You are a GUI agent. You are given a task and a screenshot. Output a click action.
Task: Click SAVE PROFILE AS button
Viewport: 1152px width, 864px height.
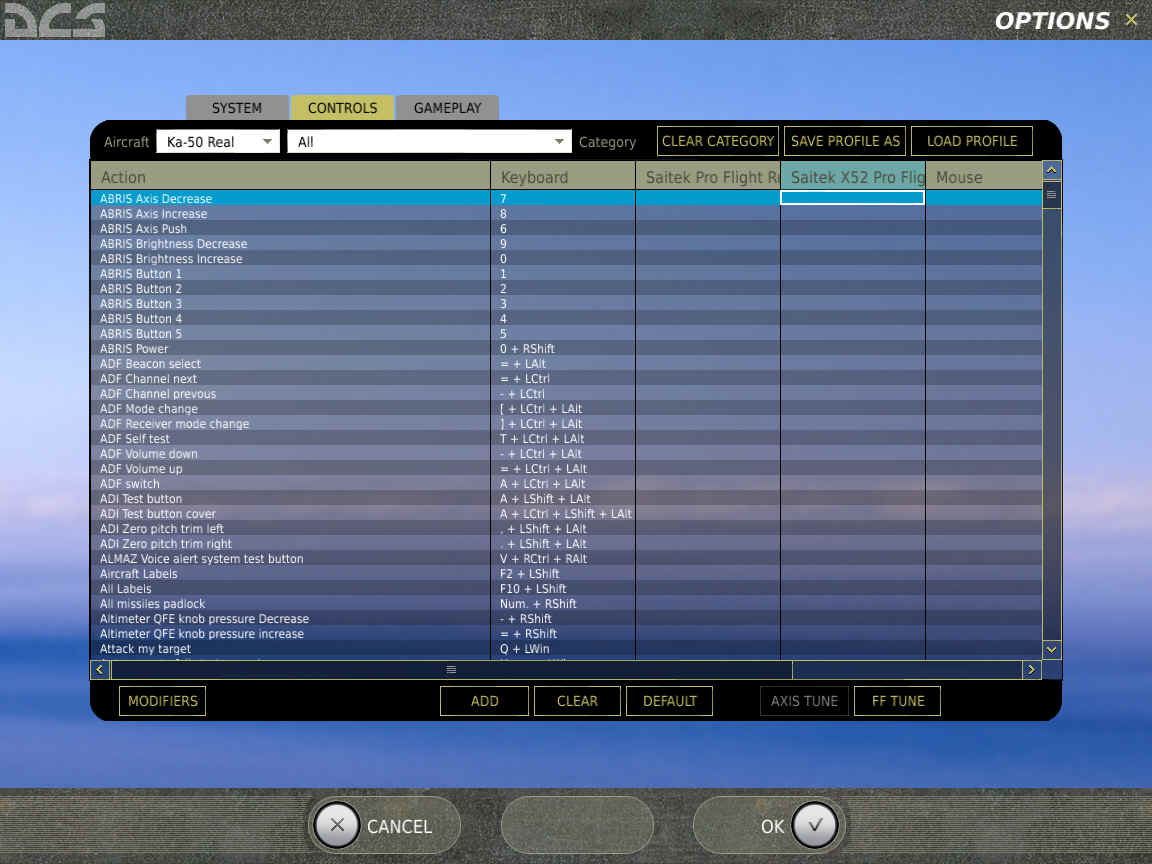coord(845,141)
